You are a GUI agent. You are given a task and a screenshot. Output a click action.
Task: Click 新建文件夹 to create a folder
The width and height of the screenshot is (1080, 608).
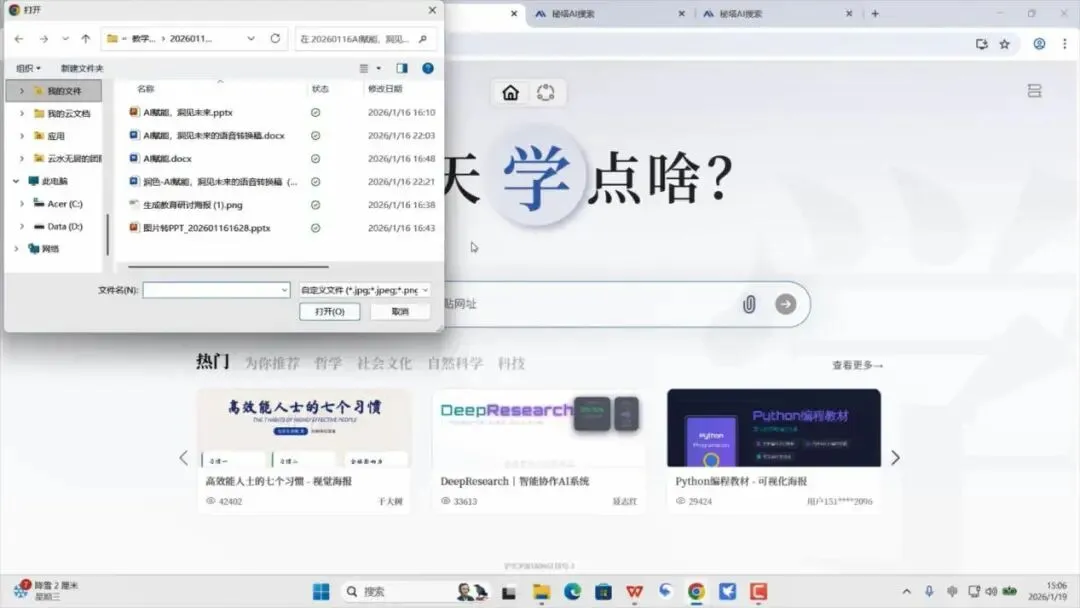(x=82, y=68)
